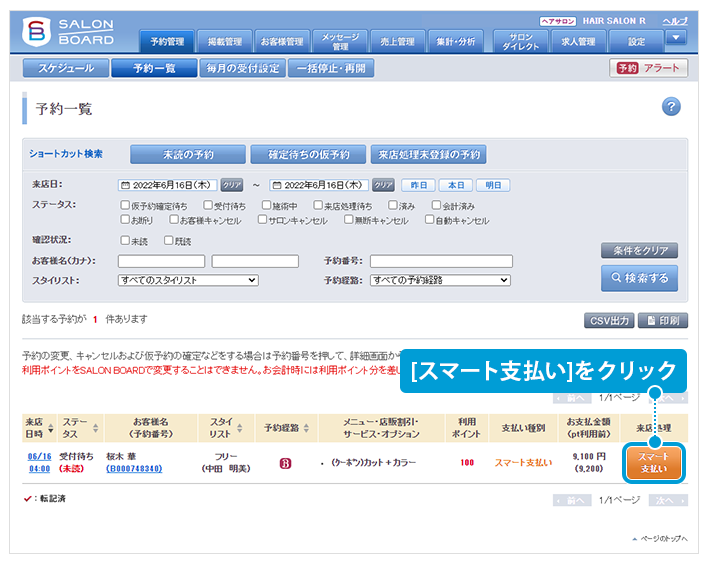
Task: Click the 予約アラート button
Action: pyautogui.click(x=648, y=68)
